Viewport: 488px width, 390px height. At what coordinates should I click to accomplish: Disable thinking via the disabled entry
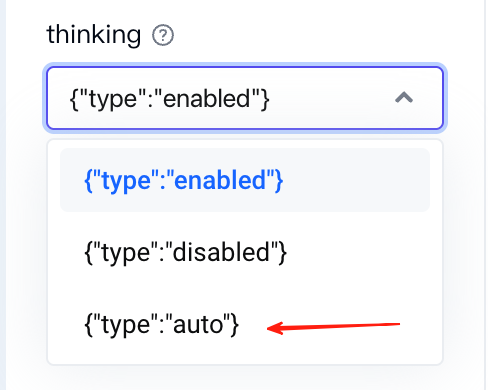pos(245,252)
